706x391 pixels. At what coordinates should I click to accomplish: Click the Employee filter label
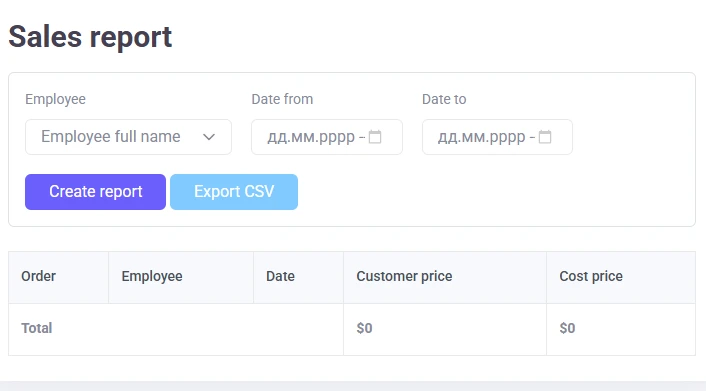55,99
